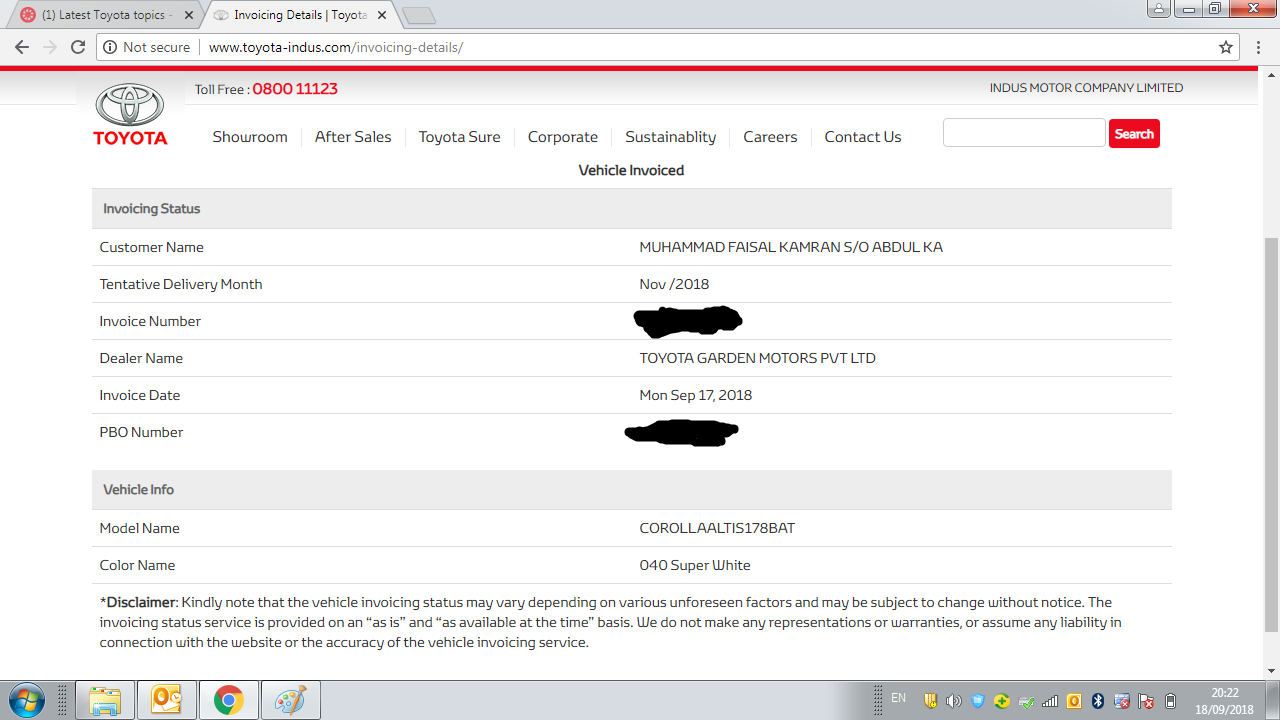The height and width of the screenshot is (720, 1280).
Task: Click the Dealer Name label
Action: [x=141, y=358]
